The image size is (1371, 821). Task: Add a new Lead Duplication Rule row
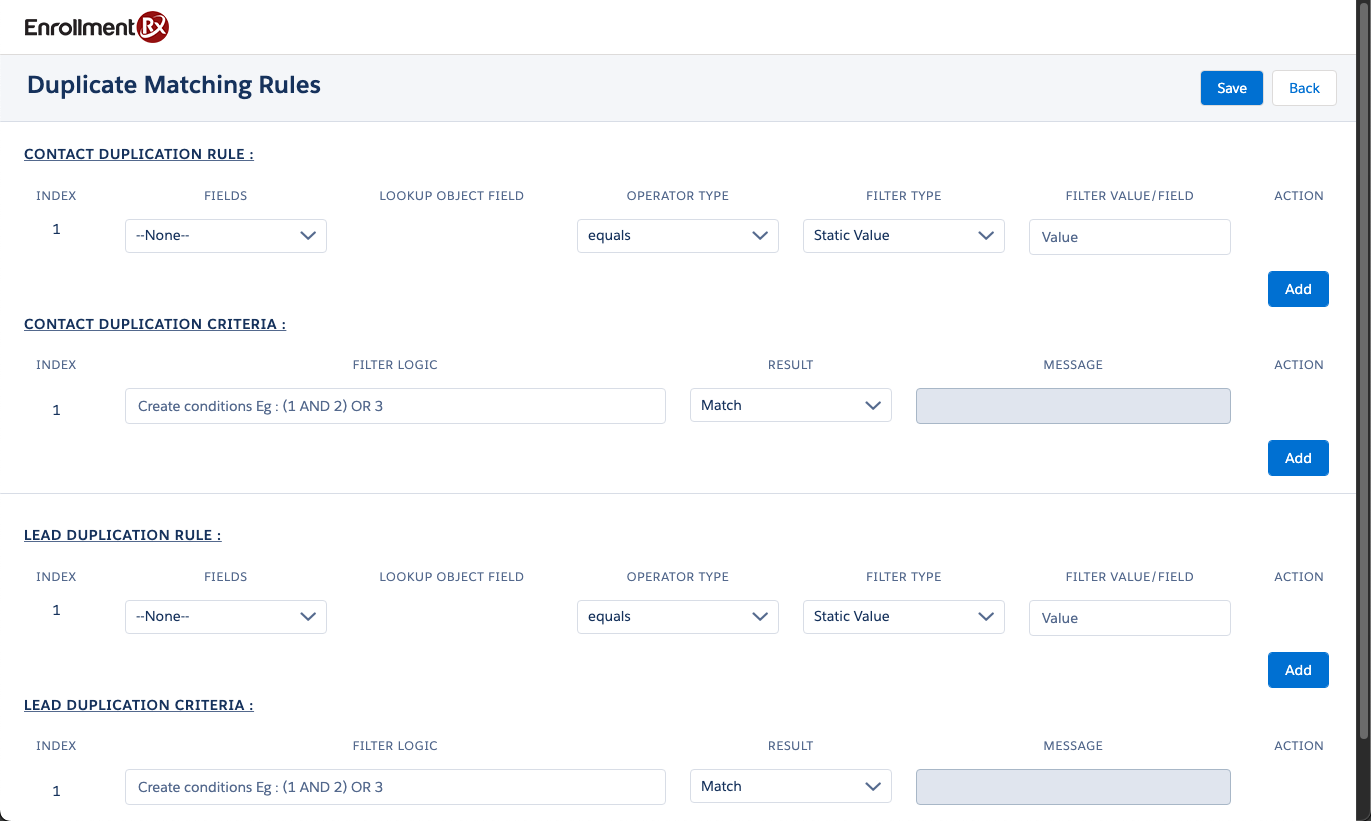point(1297,670)
